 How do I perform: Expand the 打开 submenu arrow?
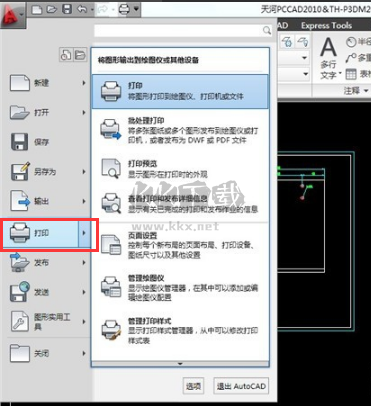84,113
